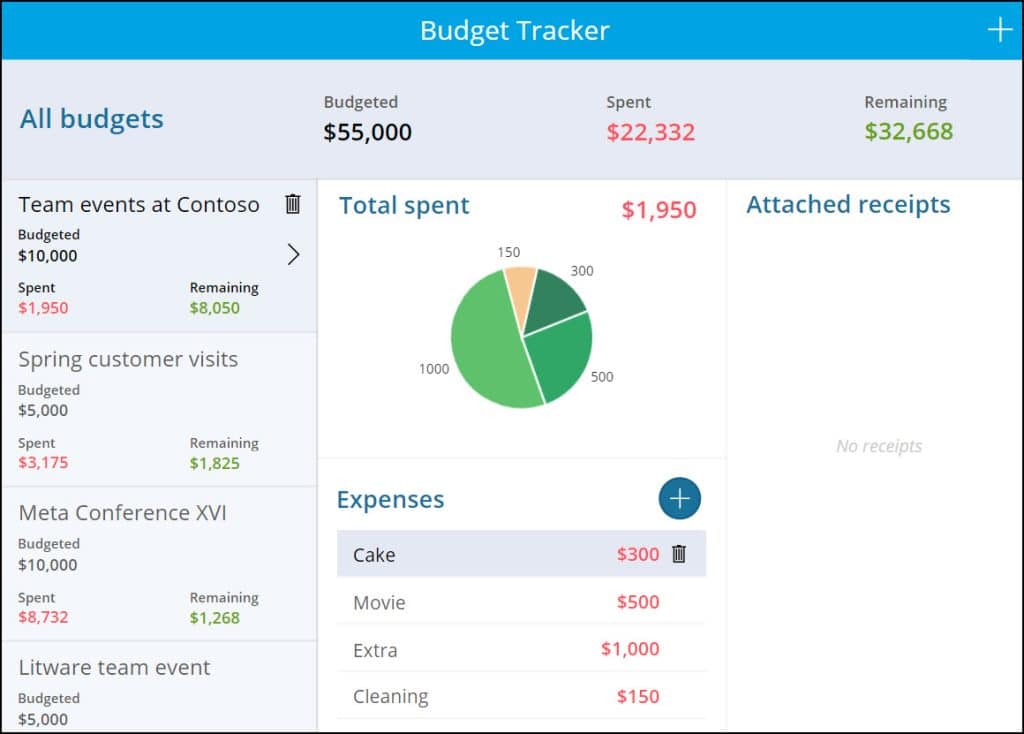1024x734 pixels.
Task: Click the Expenses section heading
Action: [391, 499]
